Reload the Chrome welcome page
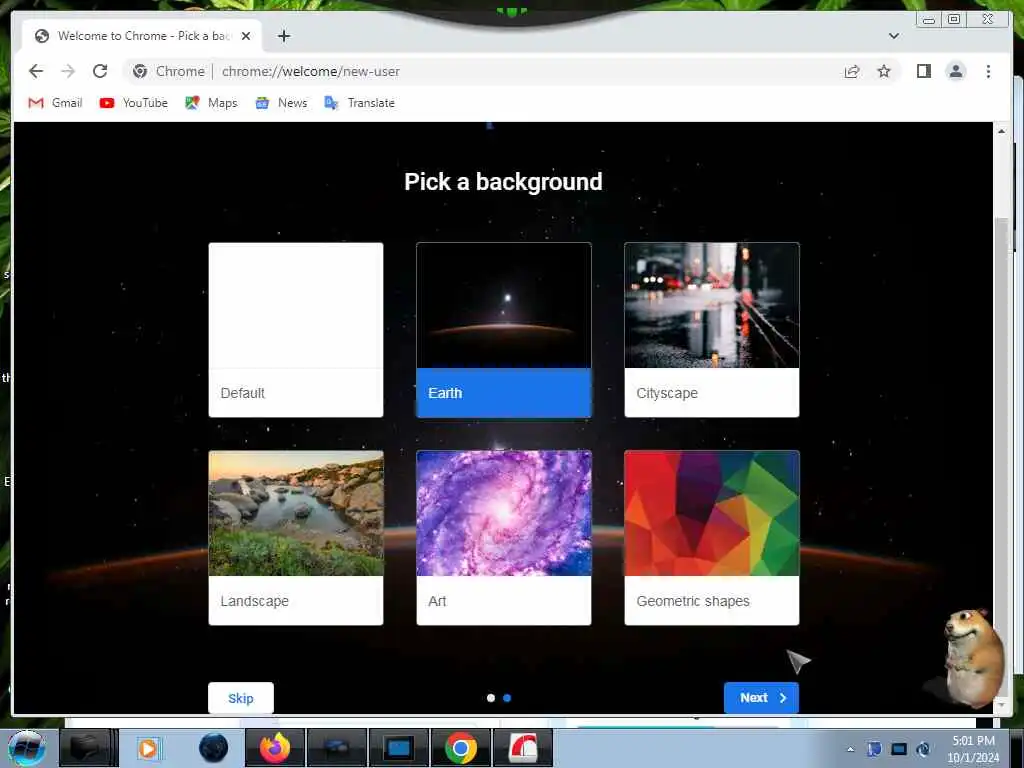The image size is (1024, 768). (x=100, y=71)
